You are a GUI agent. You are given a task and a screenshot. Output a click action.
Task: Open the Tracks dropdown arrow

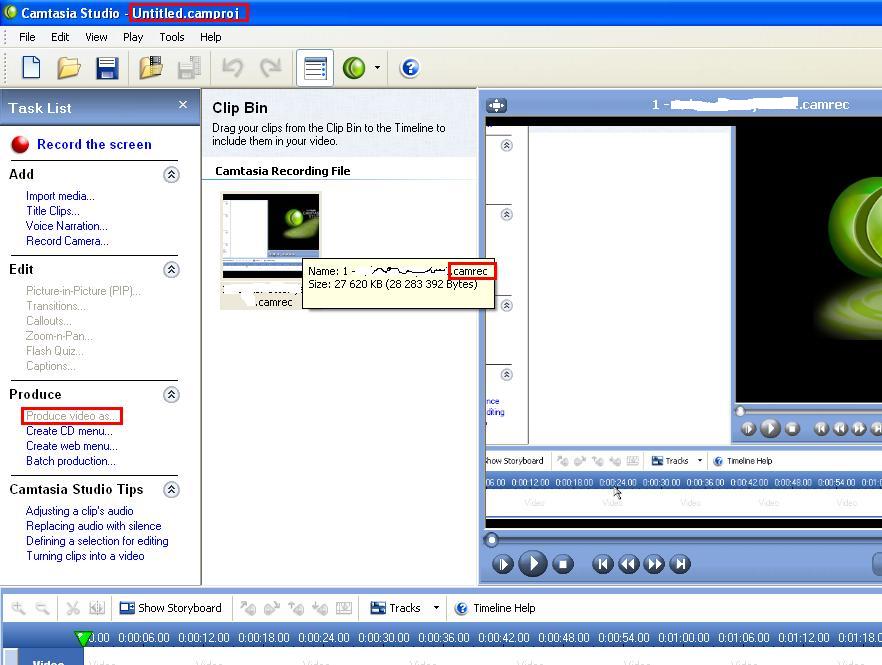436,608
